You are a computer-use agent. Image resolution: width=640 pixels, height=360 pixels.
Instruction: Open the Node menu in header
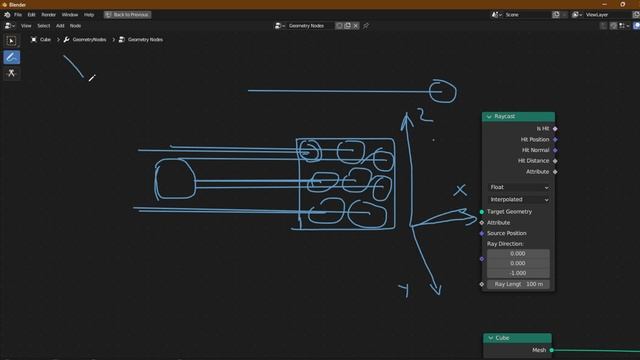click(x=76, y=26)
